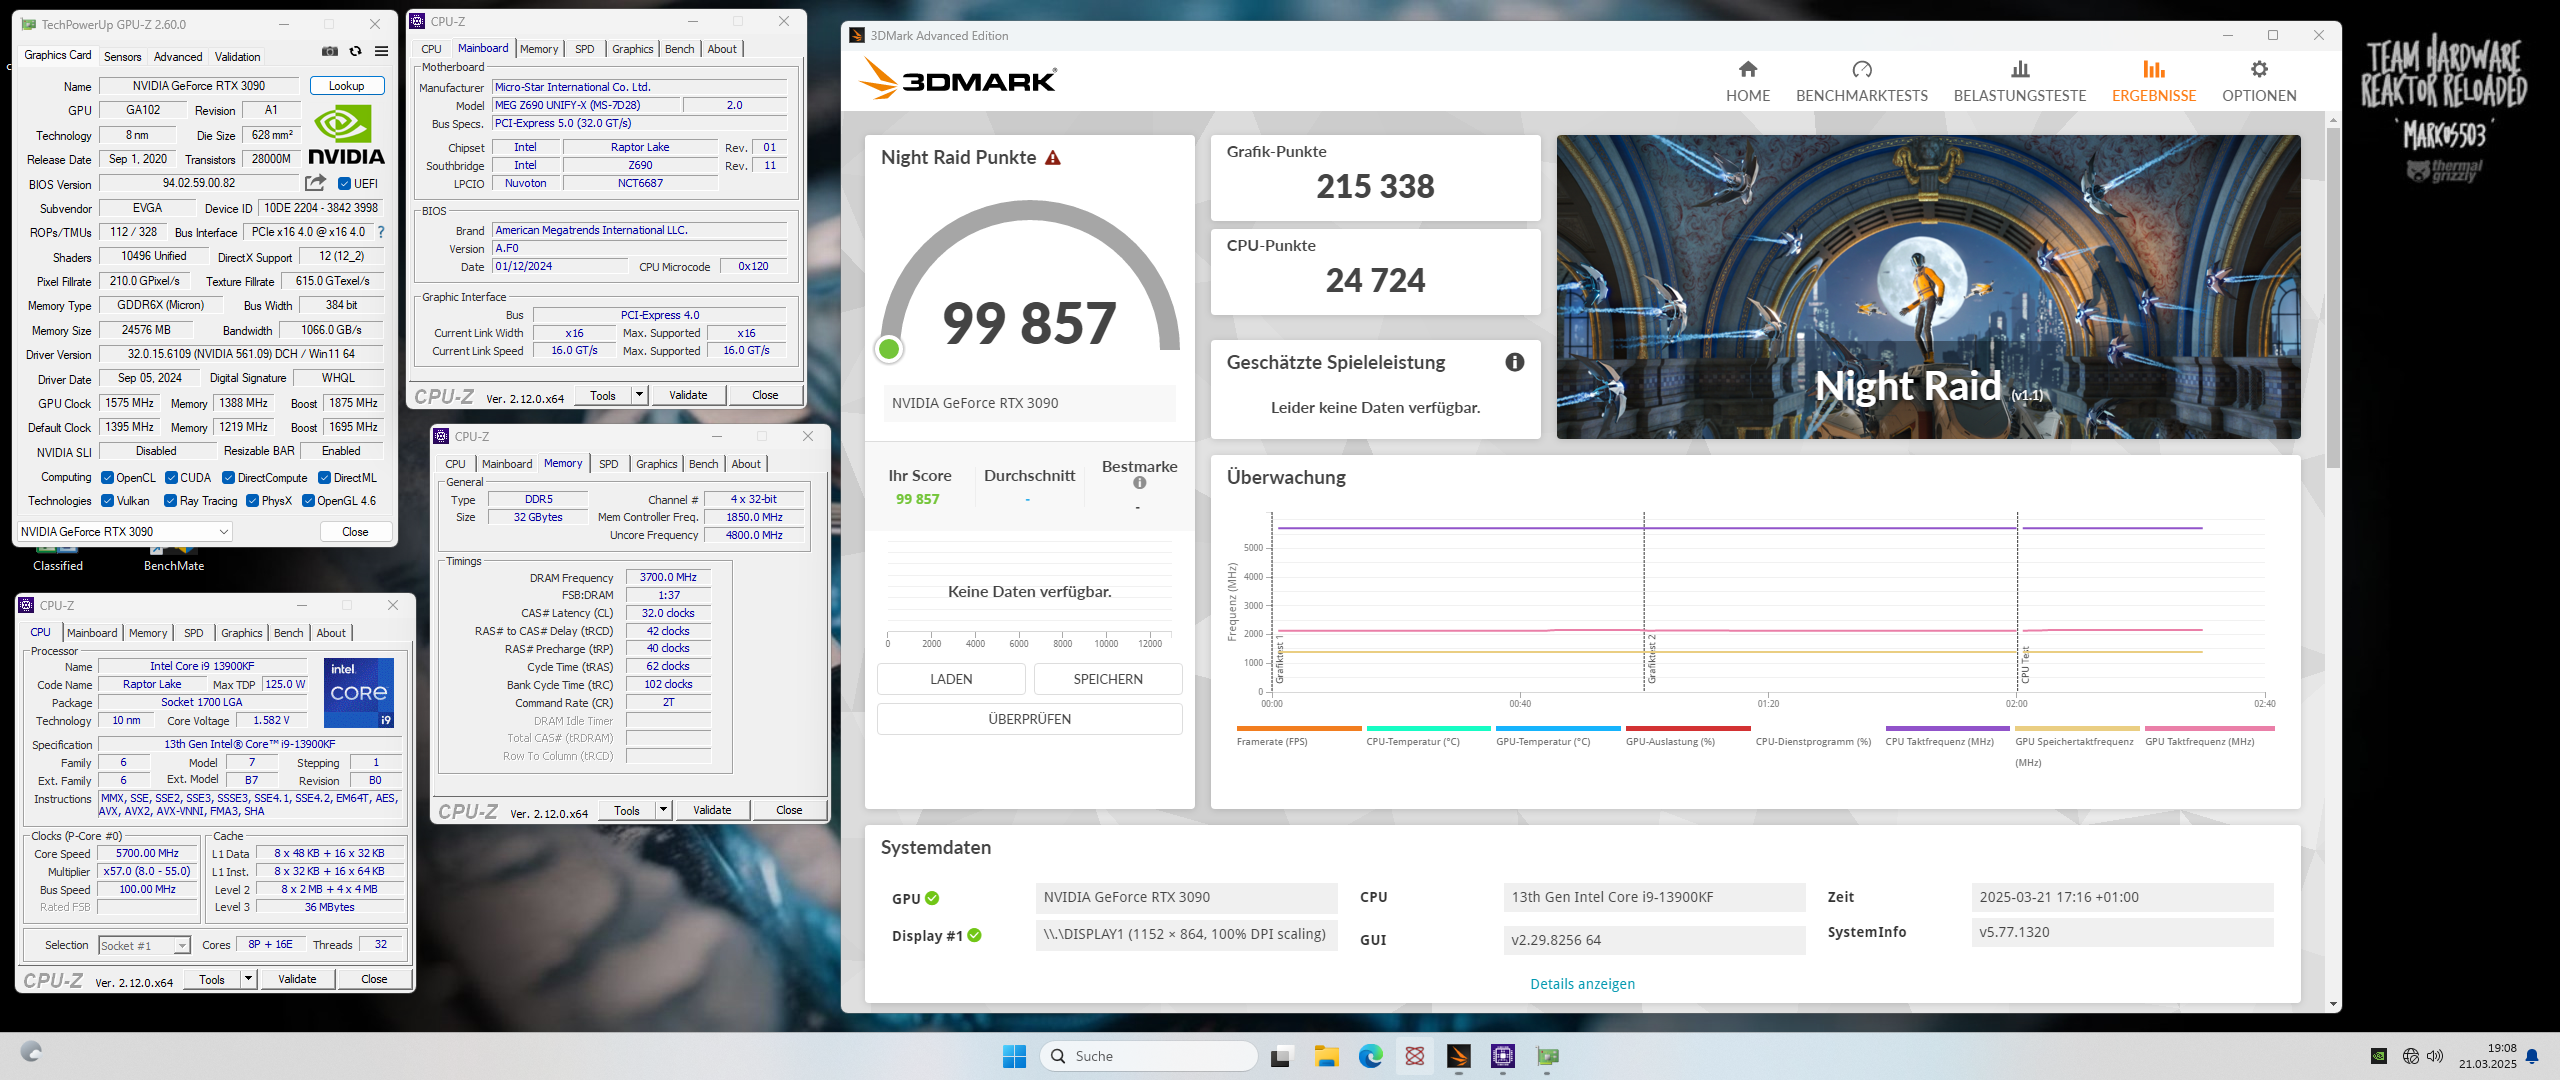
Task: Click the GPU-Z screenshot camera icon
Action: click(330, 52)
